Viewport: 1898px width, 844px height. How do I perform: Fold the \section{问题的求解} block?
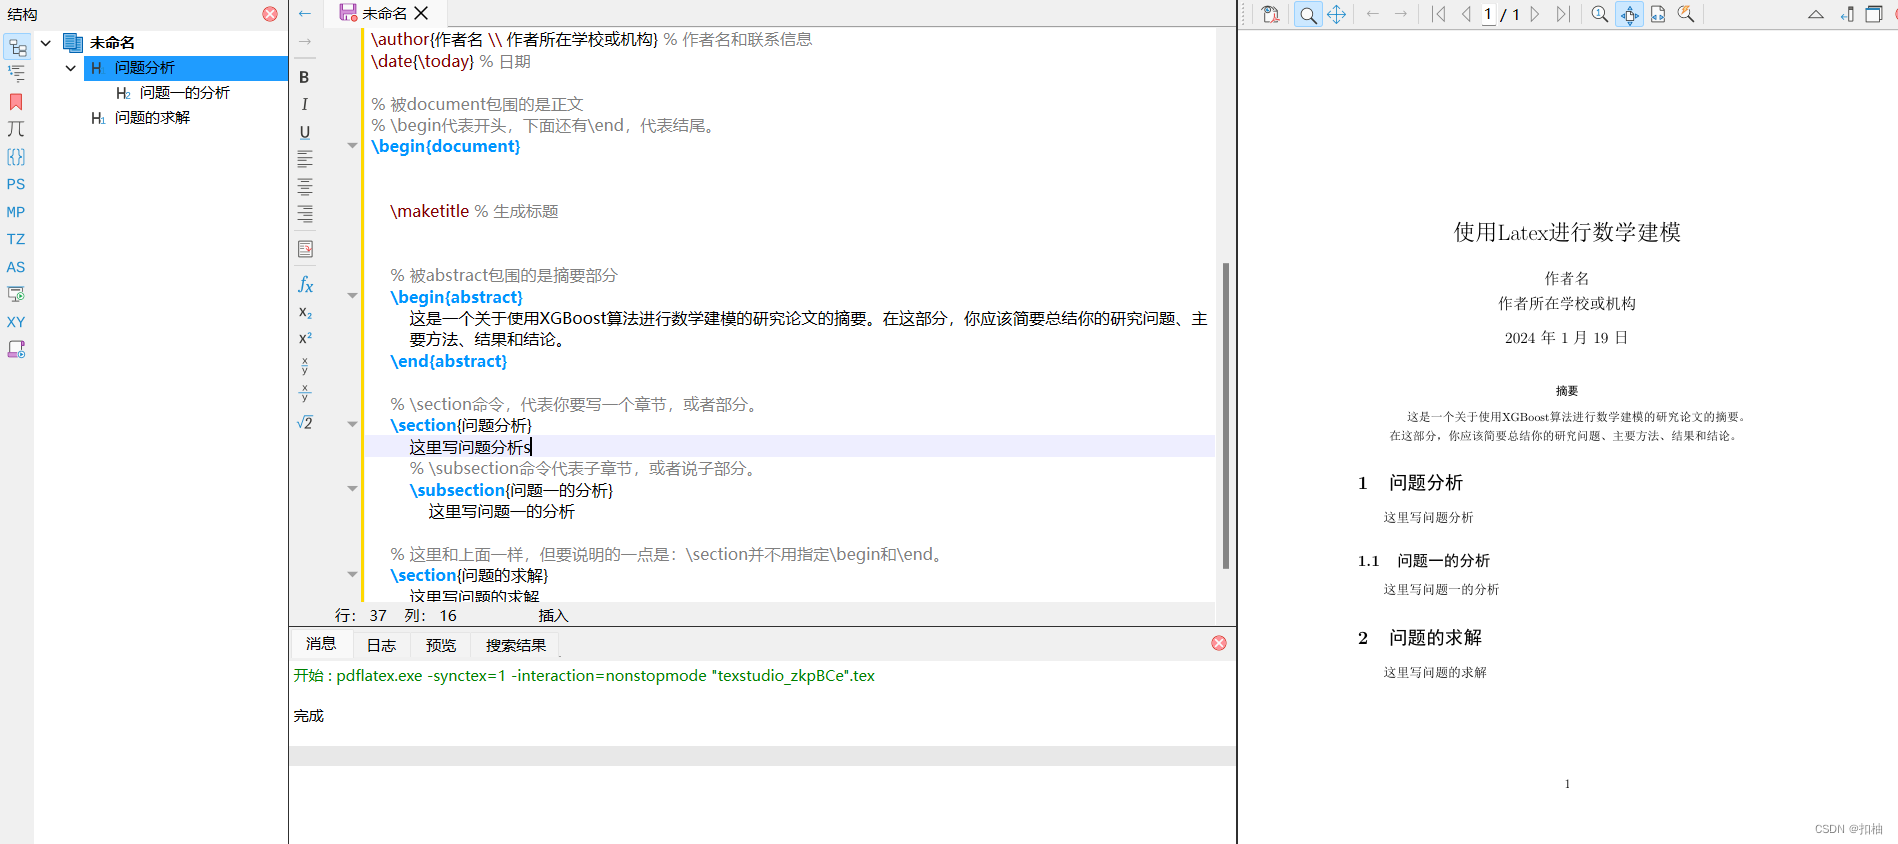pyautogui.click(x=352, y=575)
